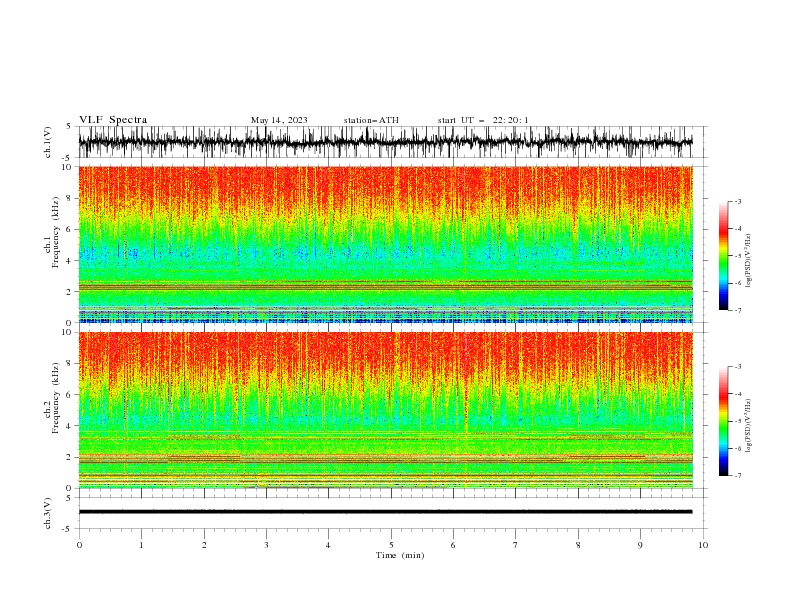792x612 pixels.
Task: Click the 'ch.1 Frequency (kHz)' axis label
Action: pos(53,244)
